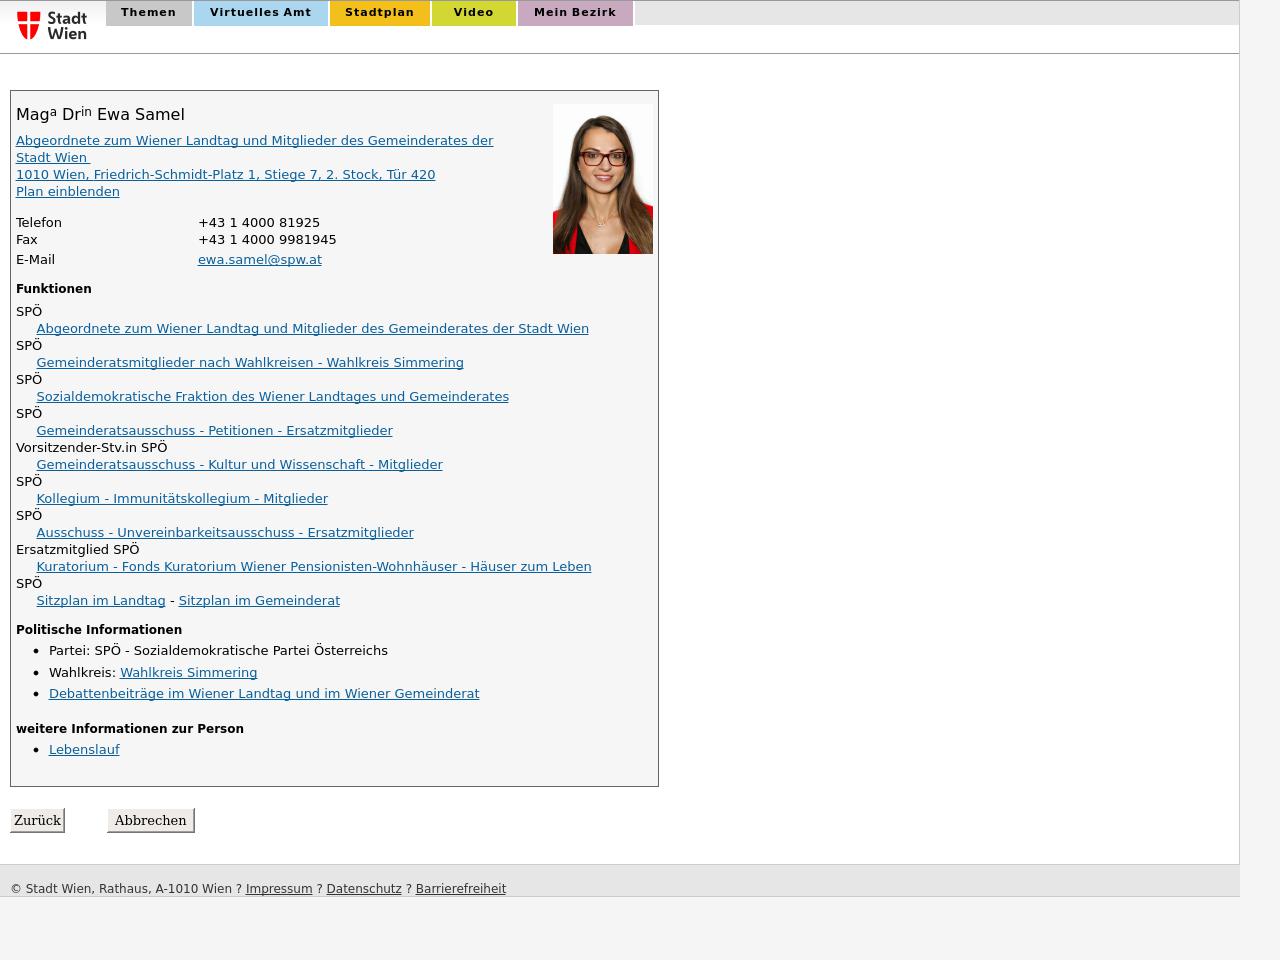Click the Stadt Wien logo
This screenshot has width=1280, height=960.
(52, 25)
